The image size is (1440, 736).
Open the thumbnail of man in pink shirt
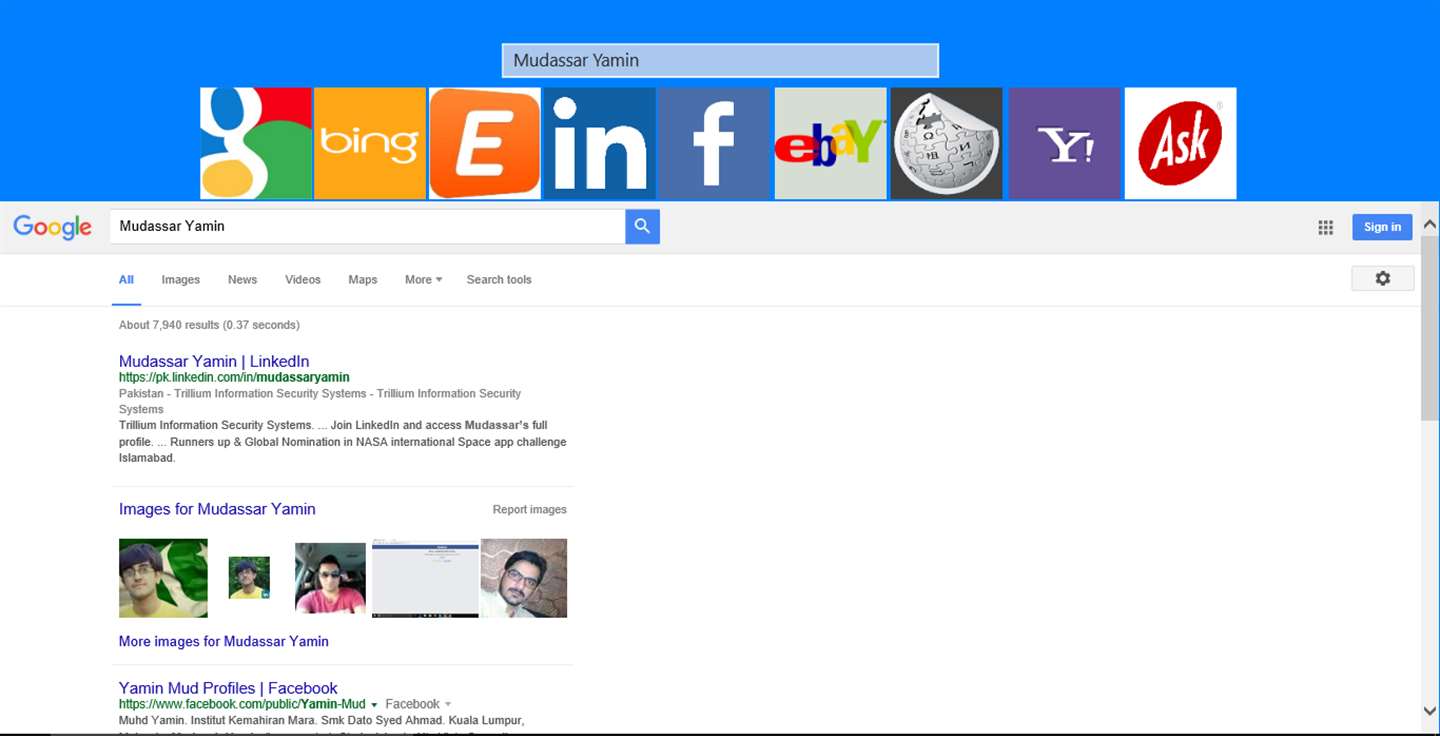pyautogui.click(x=330, y=578)
